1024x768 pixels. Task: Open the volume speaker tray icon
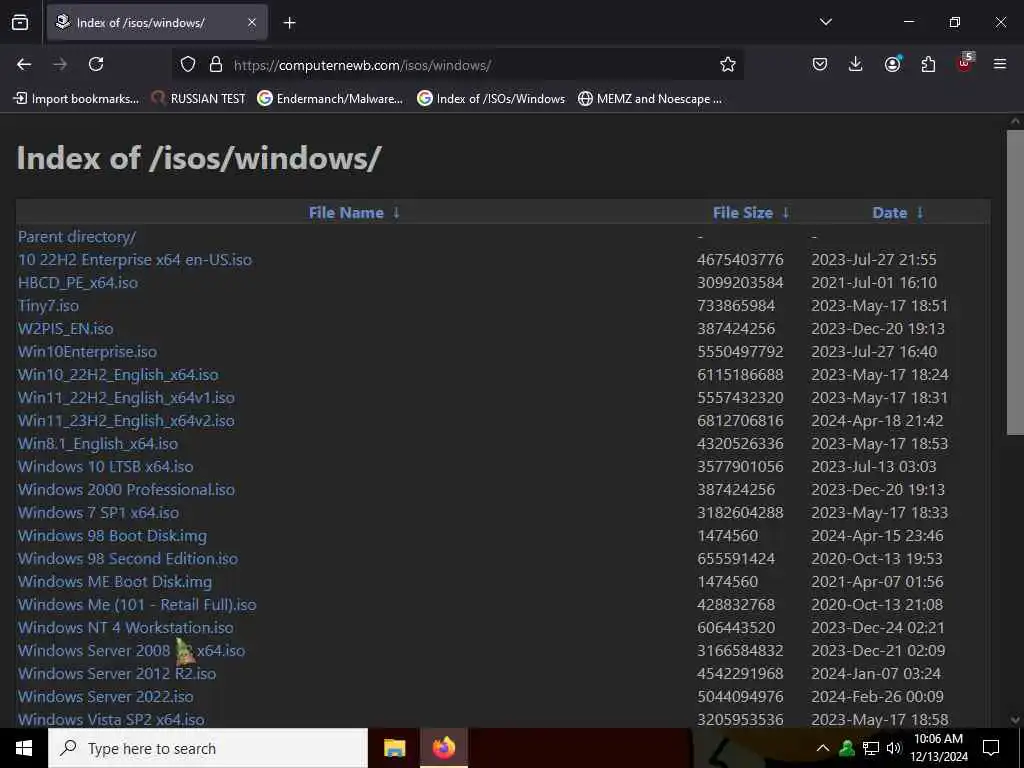tap(893, 748)
